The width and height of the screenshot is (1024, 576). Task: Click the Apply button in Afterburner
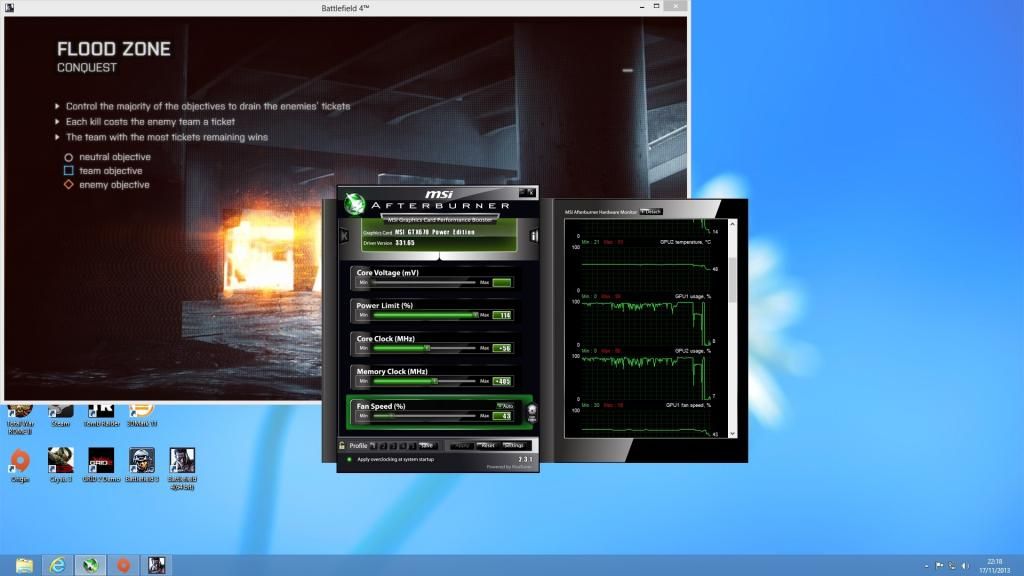point(462,445)
